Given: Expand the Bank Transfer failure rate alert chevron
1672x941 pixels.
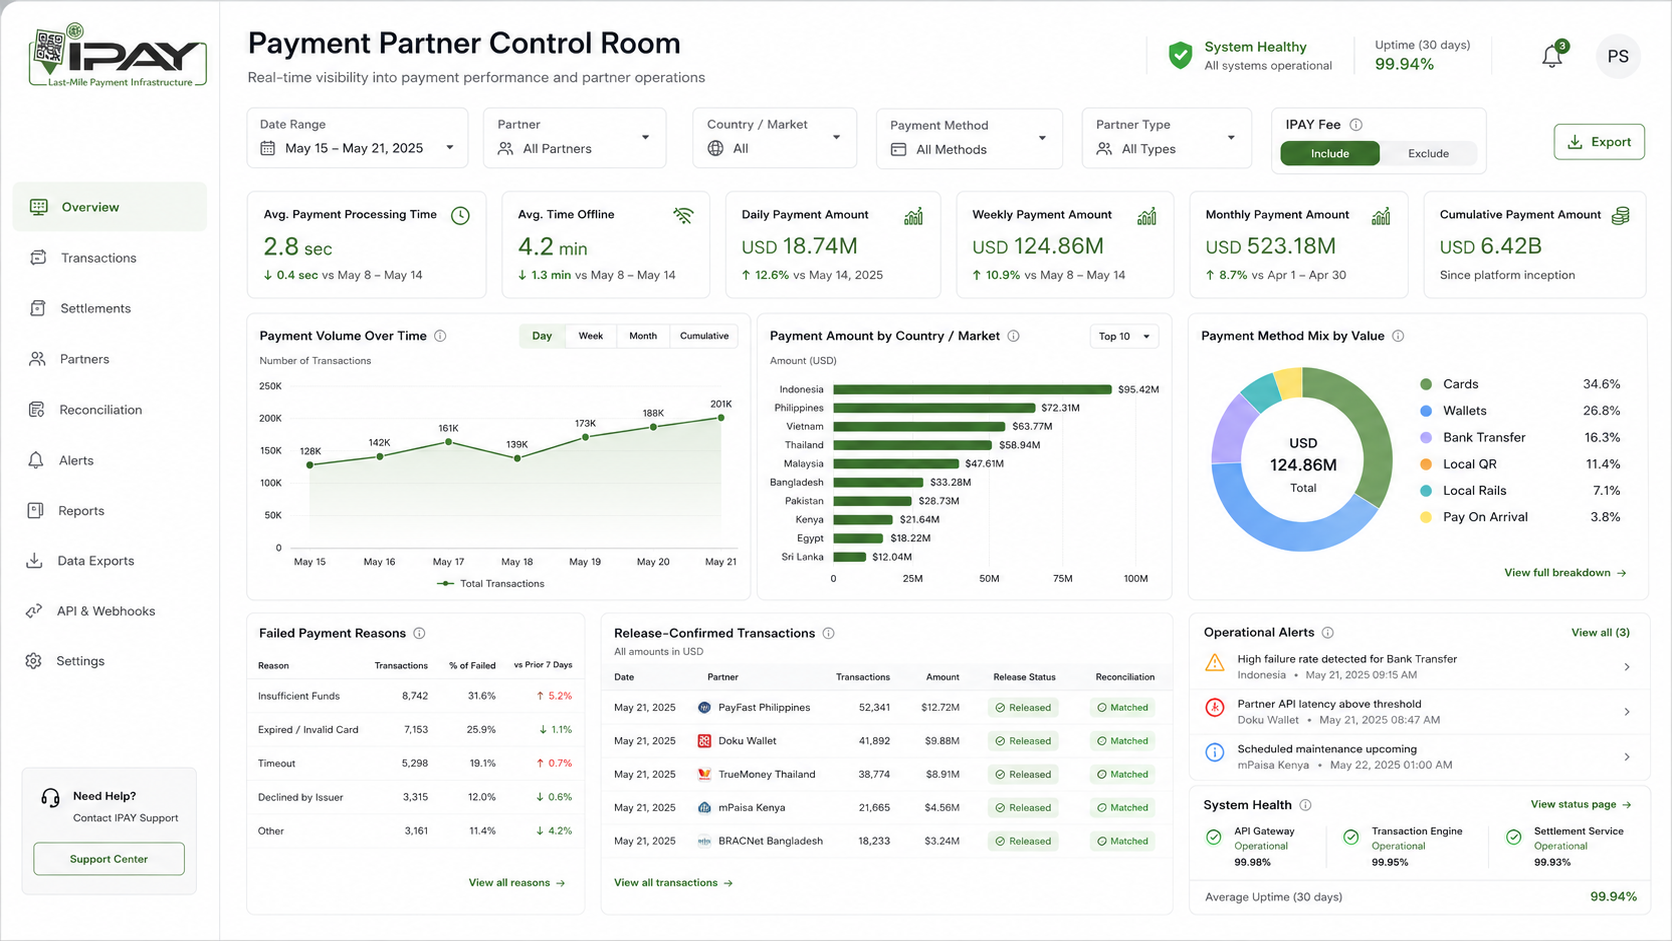Looking at the screenshot, I should 1627,667.
